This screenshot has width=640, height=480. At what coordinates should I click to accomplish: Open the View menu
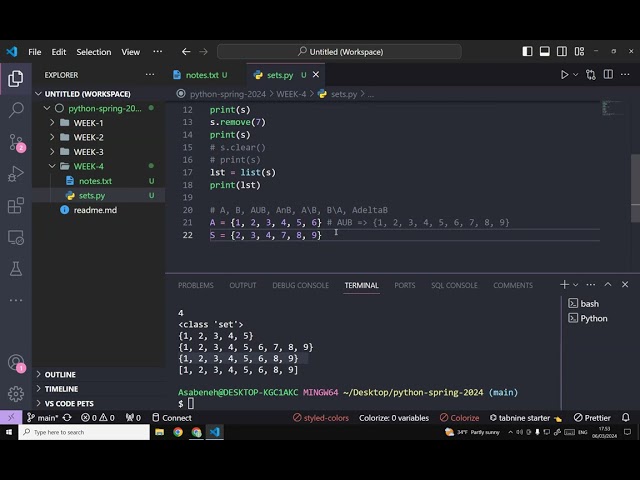pyautogui.click(x=130, y=52)
